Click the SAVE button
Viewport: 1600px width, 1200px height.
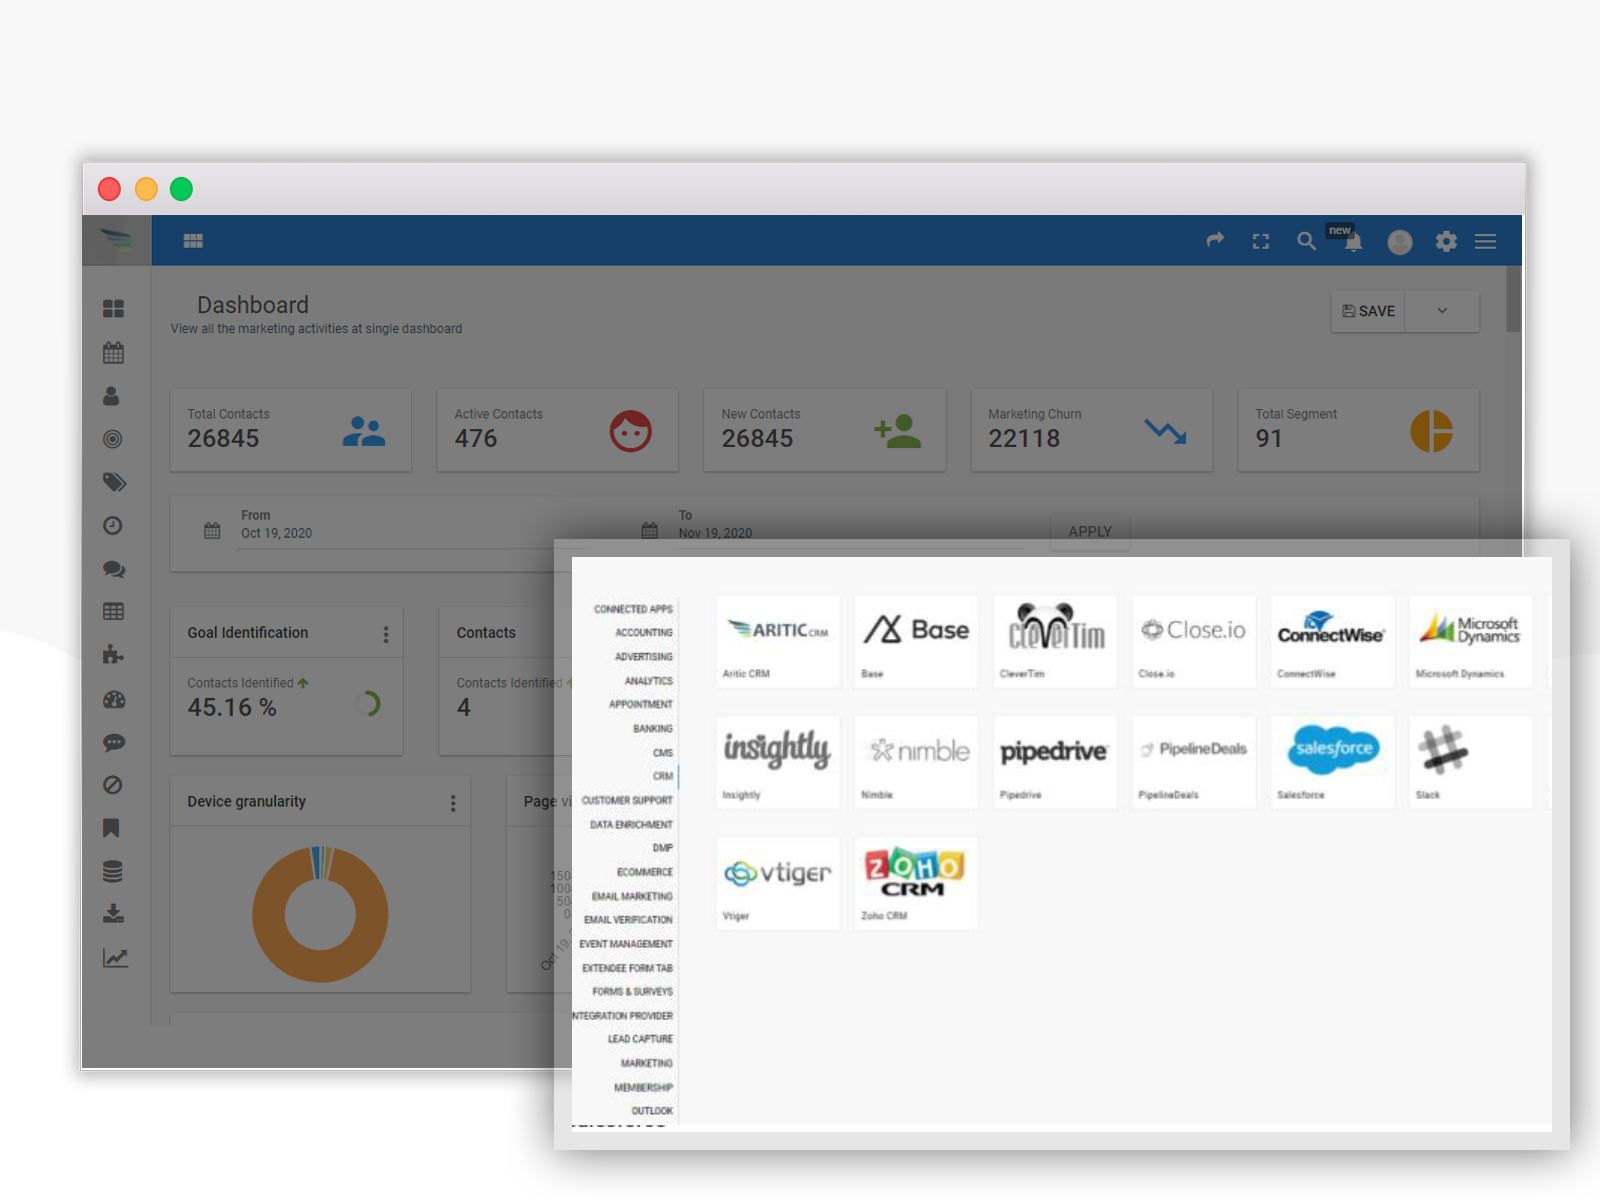point(1369,311)
